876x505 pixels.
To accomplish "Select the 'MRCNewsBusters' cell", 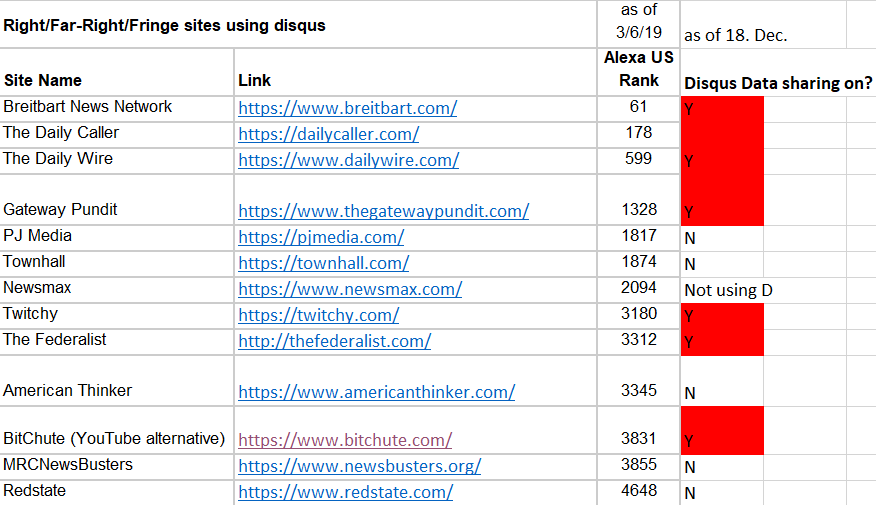I will 117,466.
